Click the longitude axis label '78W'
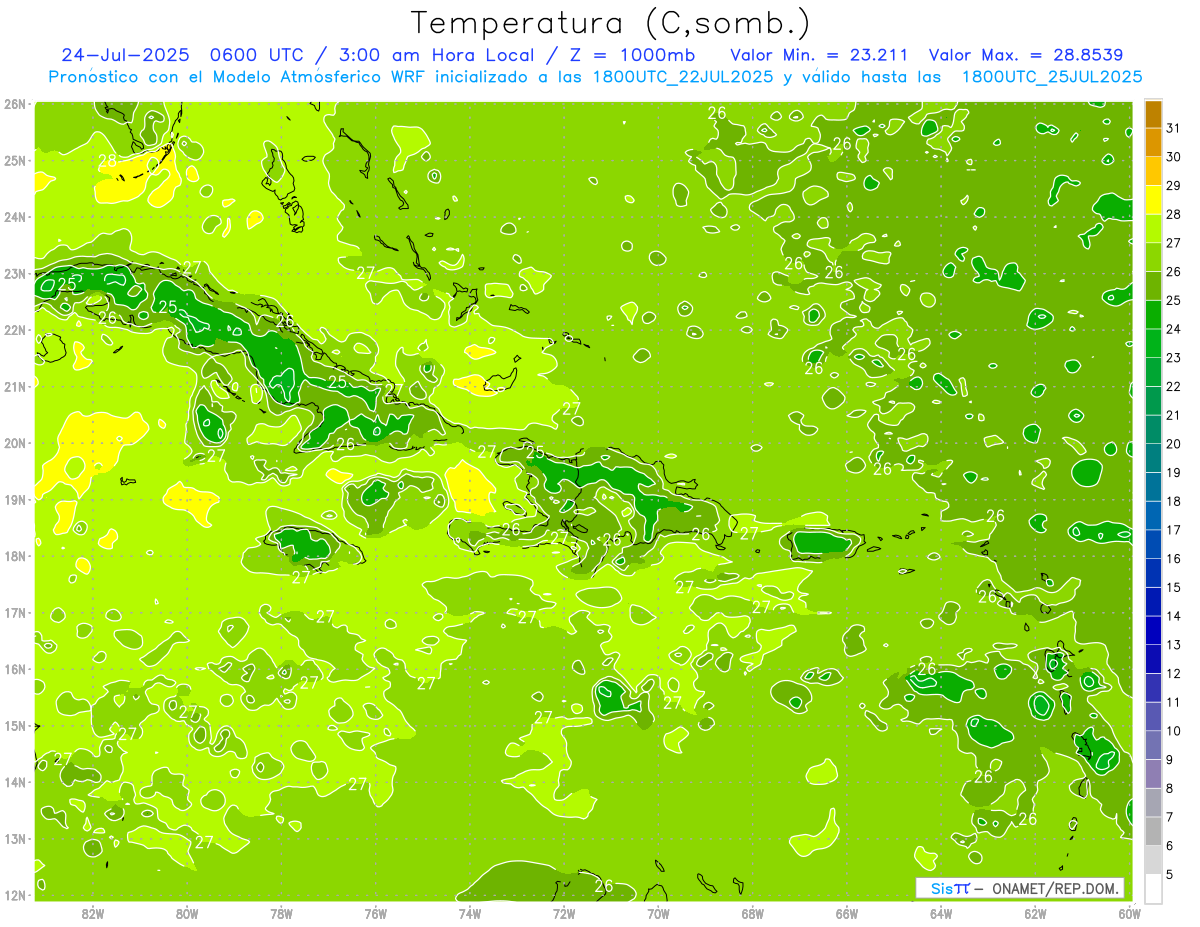 tap(281, 912)
